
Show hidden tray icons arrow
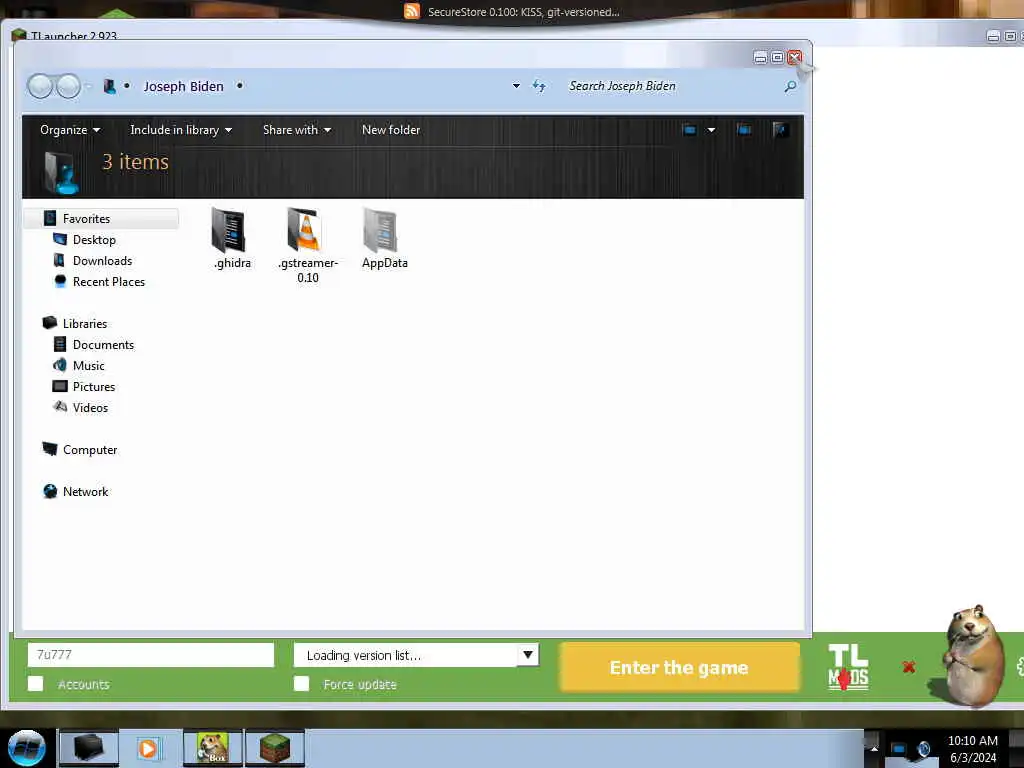874,748
